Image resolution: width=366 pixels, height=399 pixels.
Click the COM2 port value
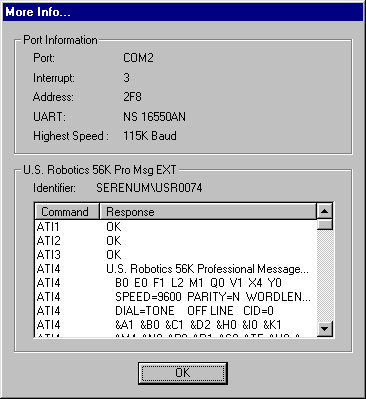pos(138,58)
